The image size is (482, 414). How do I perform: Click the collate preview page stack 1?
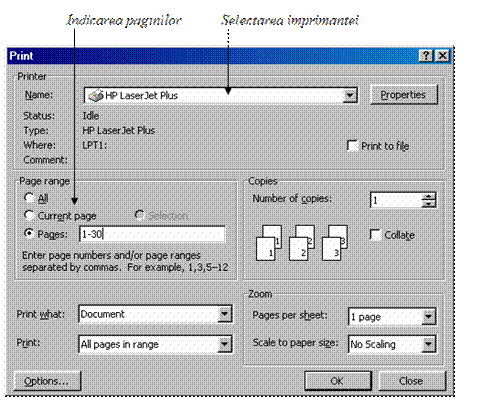click(x=269, y=243)
